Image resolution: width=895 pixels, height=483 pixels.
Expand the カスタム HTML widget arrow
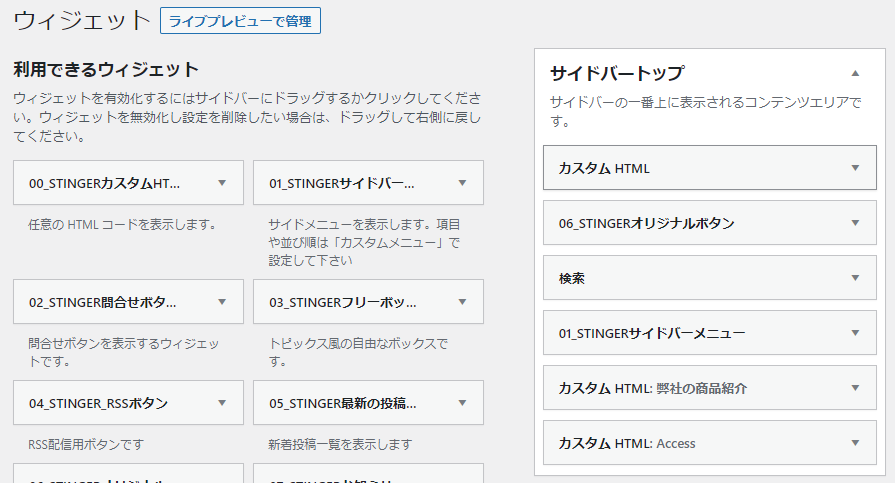[855, 168]
